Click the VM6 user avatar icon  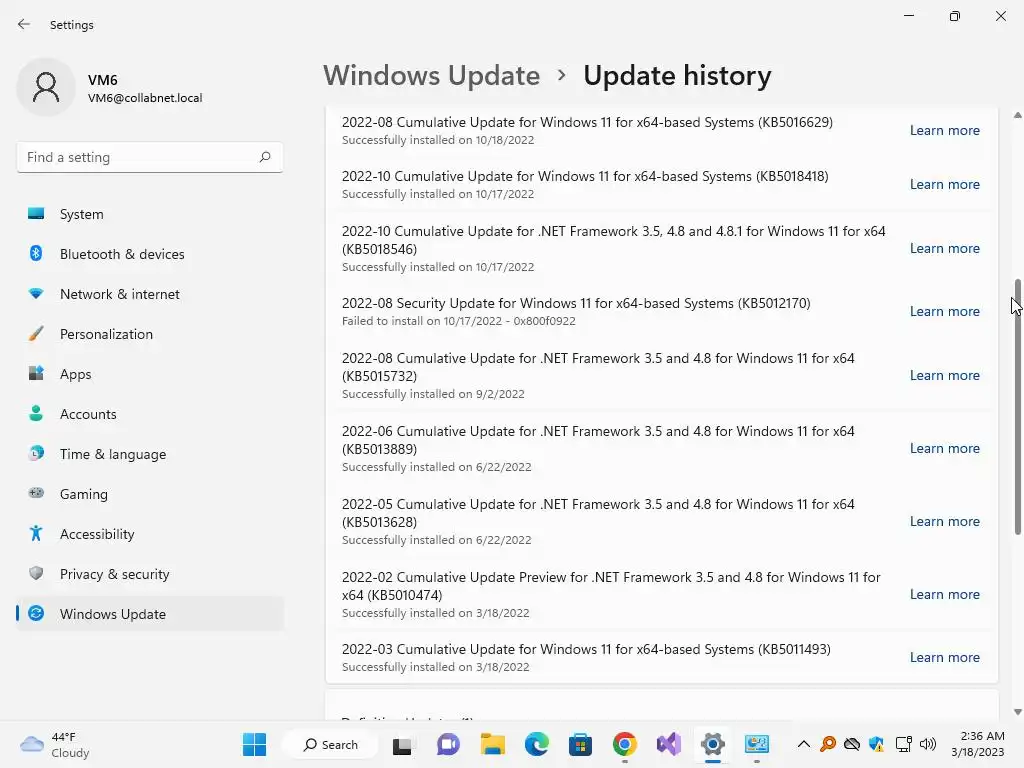(46, 87)
